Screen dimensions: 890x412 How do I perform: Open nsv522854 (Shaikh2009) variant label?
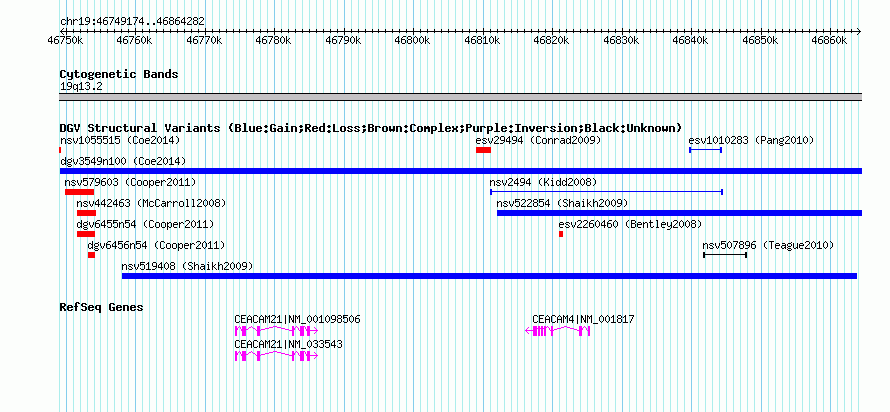coord(562,204)
